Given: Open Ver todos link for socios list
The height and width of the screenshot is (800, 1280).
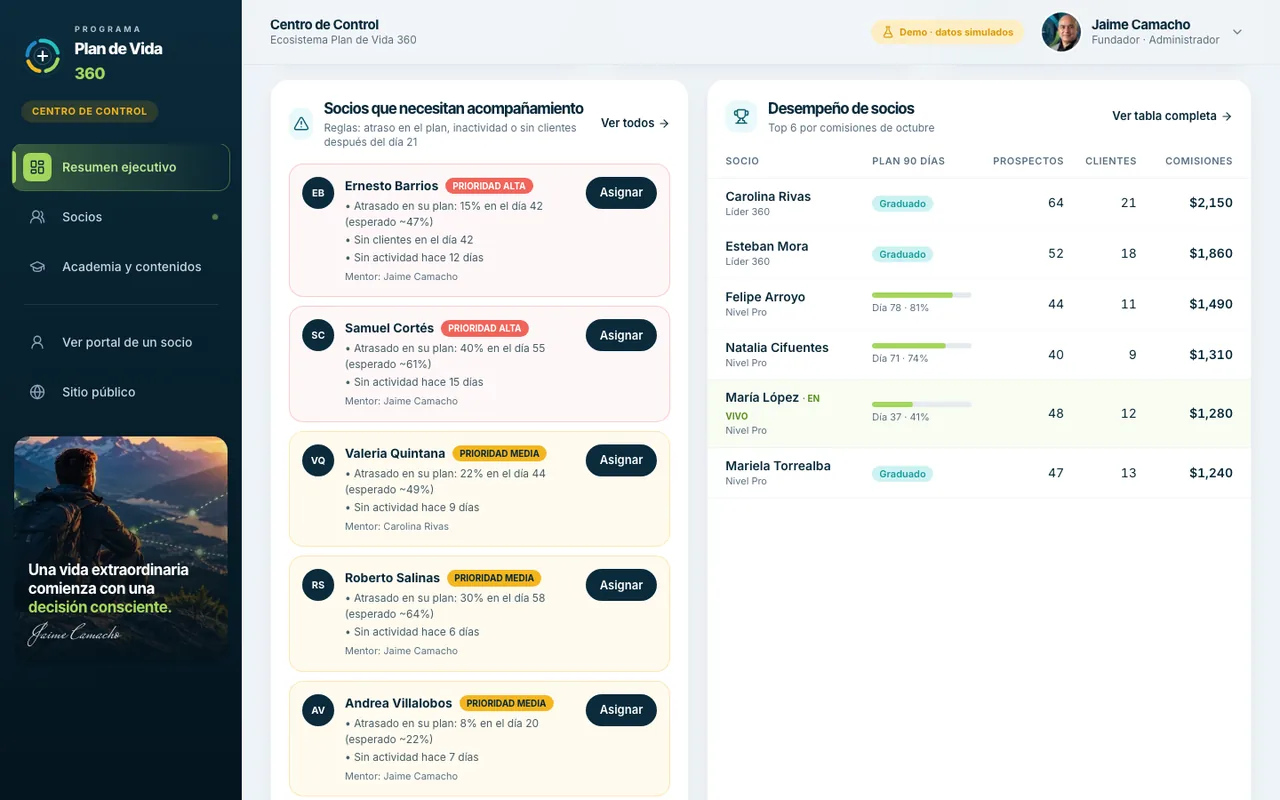Looking at the screenshot, I should click(x=635, y=123).
